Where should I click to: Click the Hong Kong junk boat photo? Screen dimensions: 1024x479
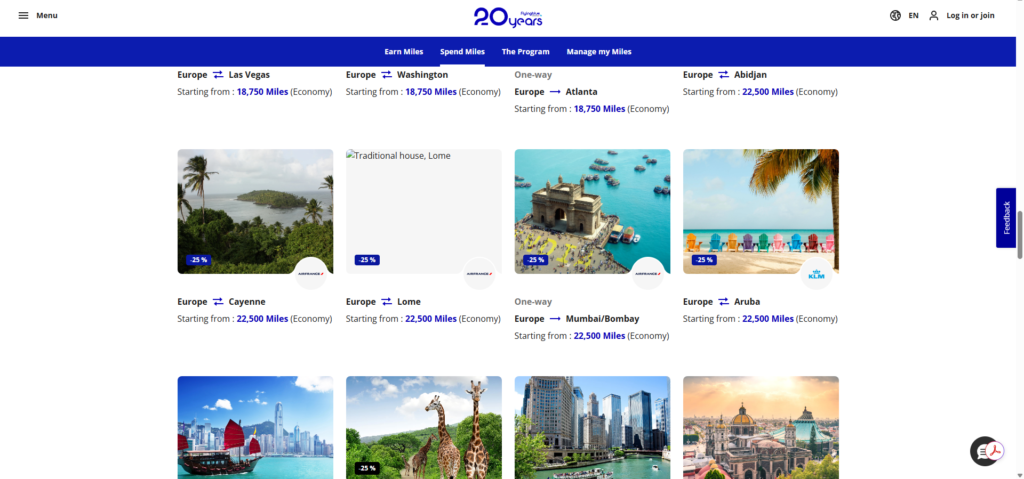click(255, 427)
